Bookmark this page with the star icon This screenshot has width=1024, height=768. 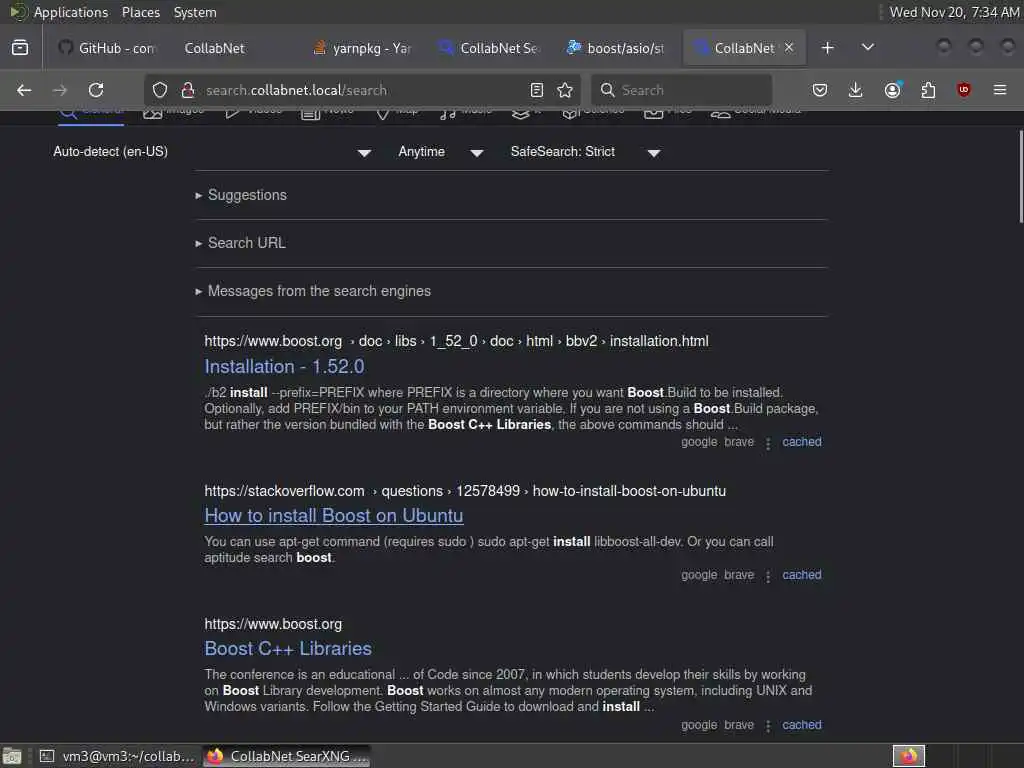tap(565, 90)
